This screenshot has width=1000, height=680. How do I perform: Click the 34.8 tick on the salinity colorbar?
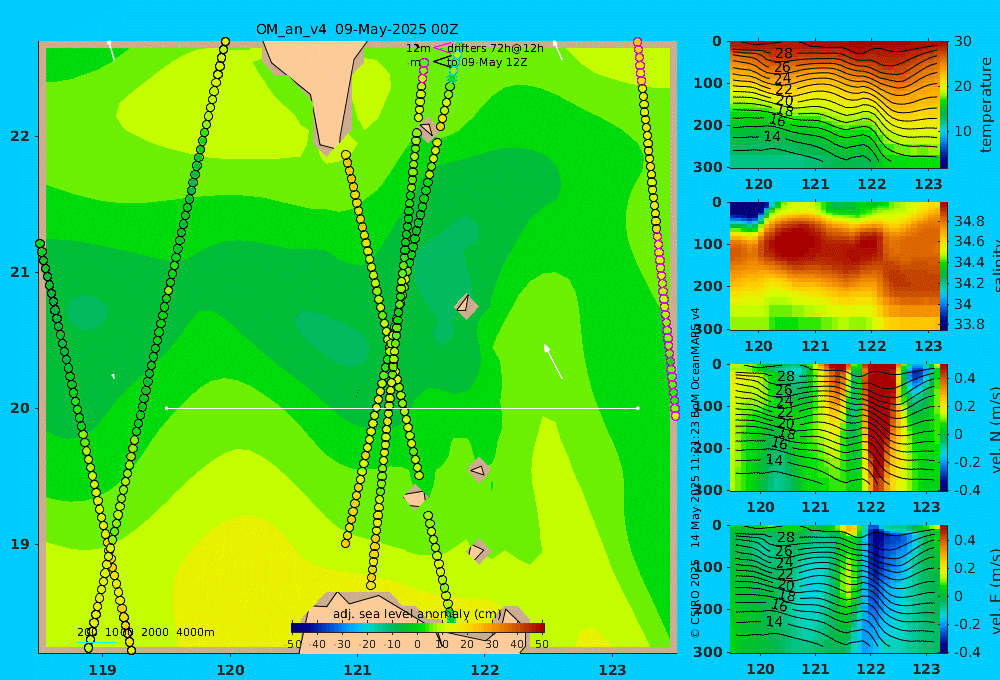tap(969, 221)
